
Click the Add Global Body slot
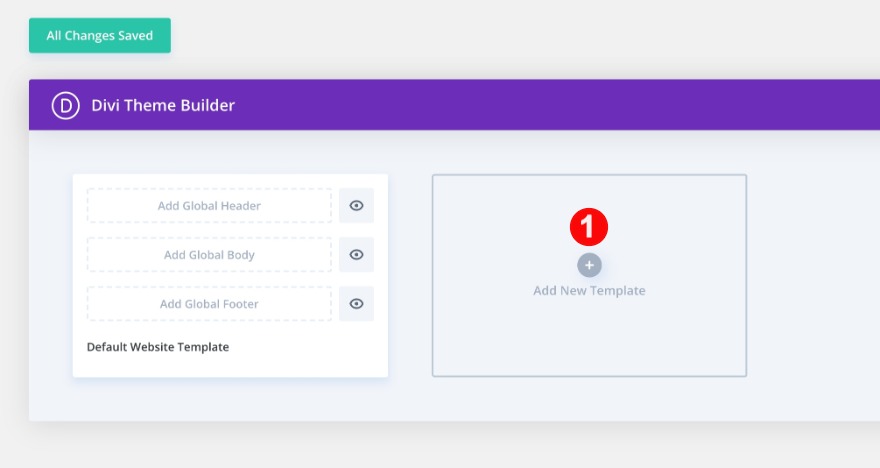(x=209, y=255)
